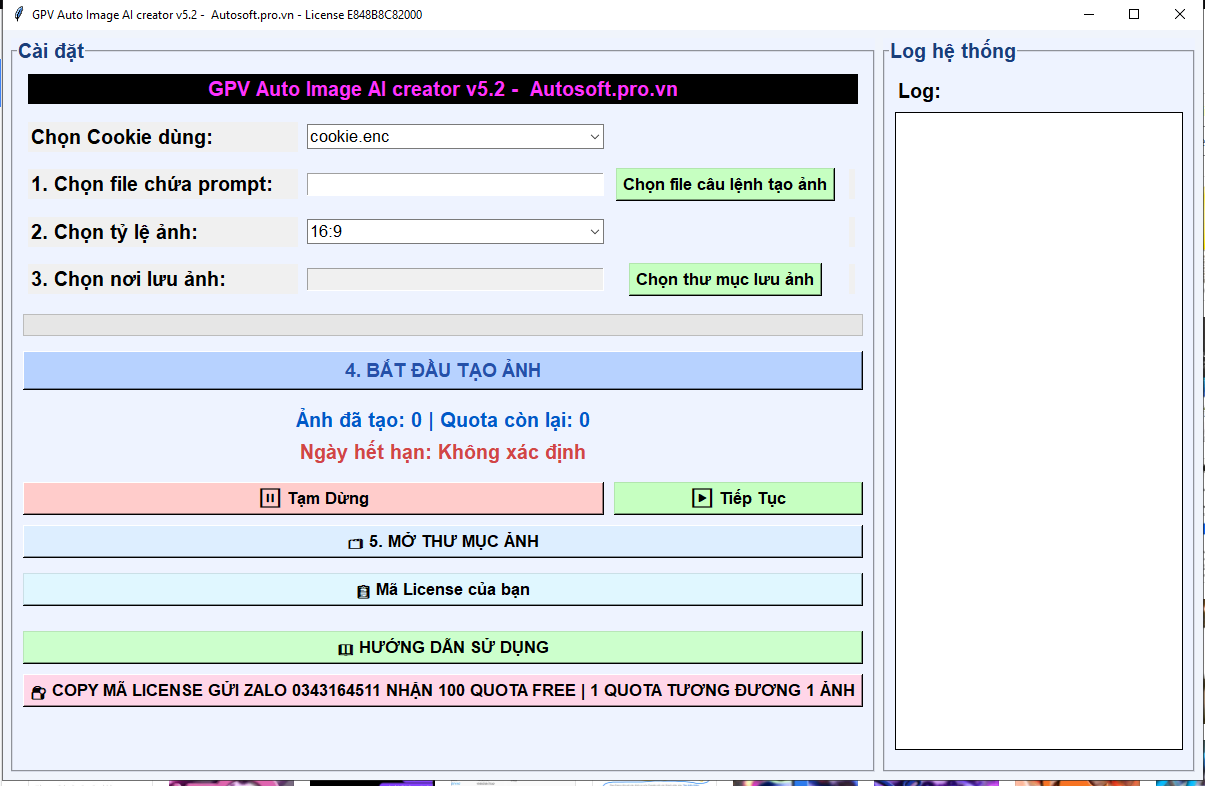Click the Ảnh đã tạo quota status text
Image resolution: width=1205 pixels, height=786 pixels.
point(443,420)
